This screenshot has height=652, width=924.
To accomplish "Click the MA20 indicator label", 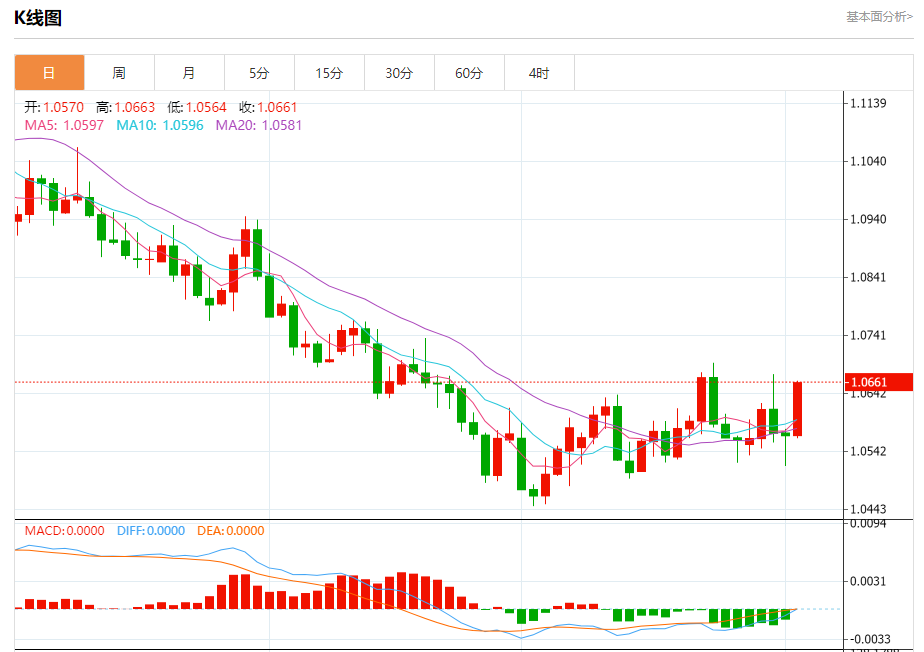I will click(259, 125).
